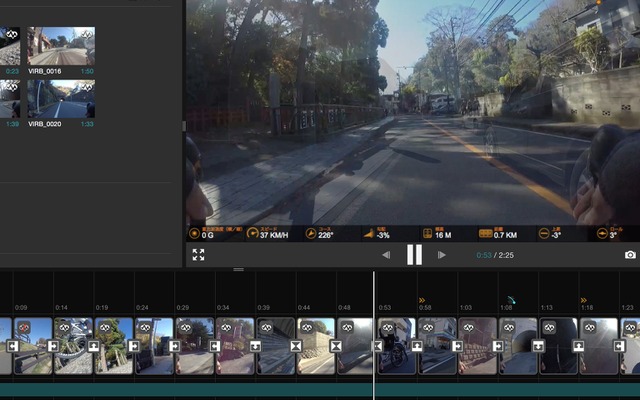Click the white timeline playhead
Screen dimensions: 640x400
click(373, 335)
